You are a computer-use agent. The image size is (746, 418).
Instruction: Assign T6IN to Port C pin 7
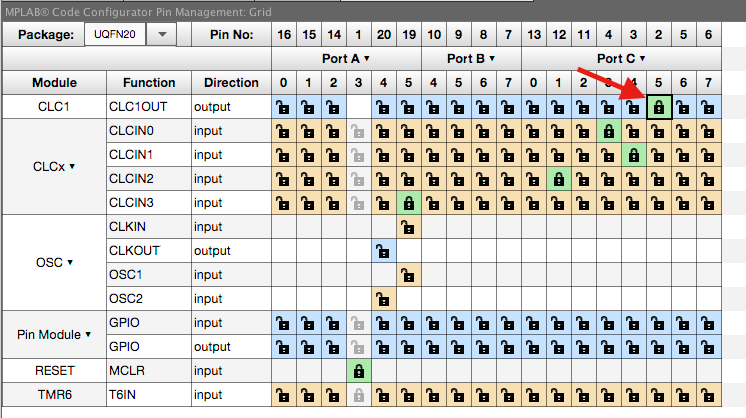(708, 395)
